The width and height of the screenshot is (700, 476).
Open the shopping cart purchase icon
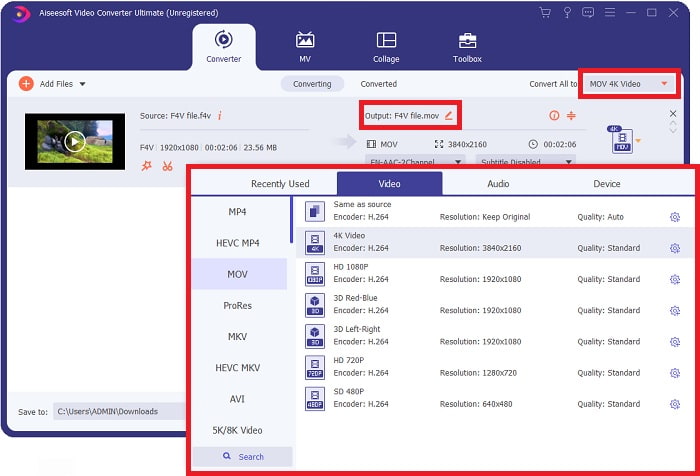click(545, 13)
